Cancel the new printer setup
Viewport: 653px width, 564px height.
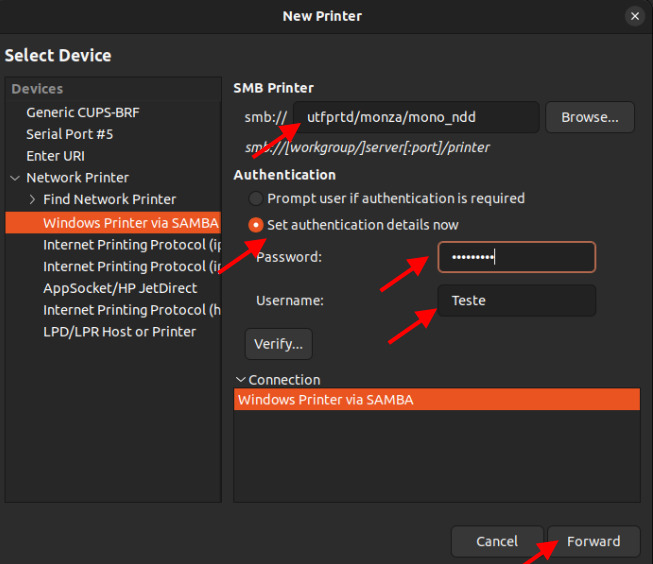pos(496,541)
